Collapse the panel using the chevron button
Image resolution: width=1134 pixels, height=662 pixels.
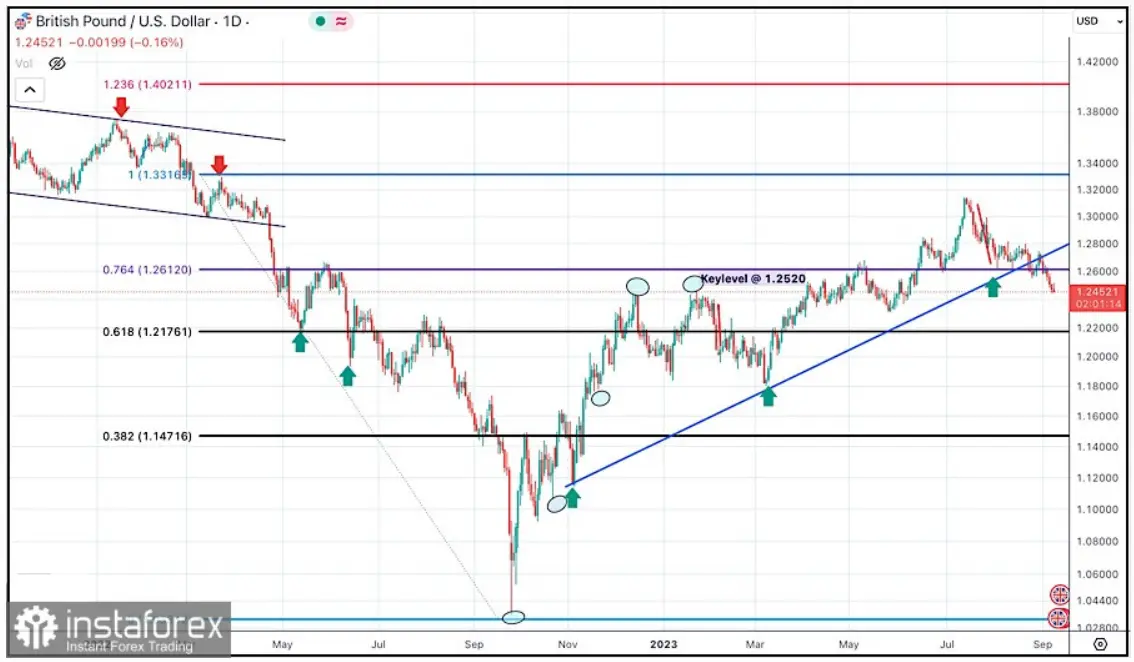coord(30,89)
